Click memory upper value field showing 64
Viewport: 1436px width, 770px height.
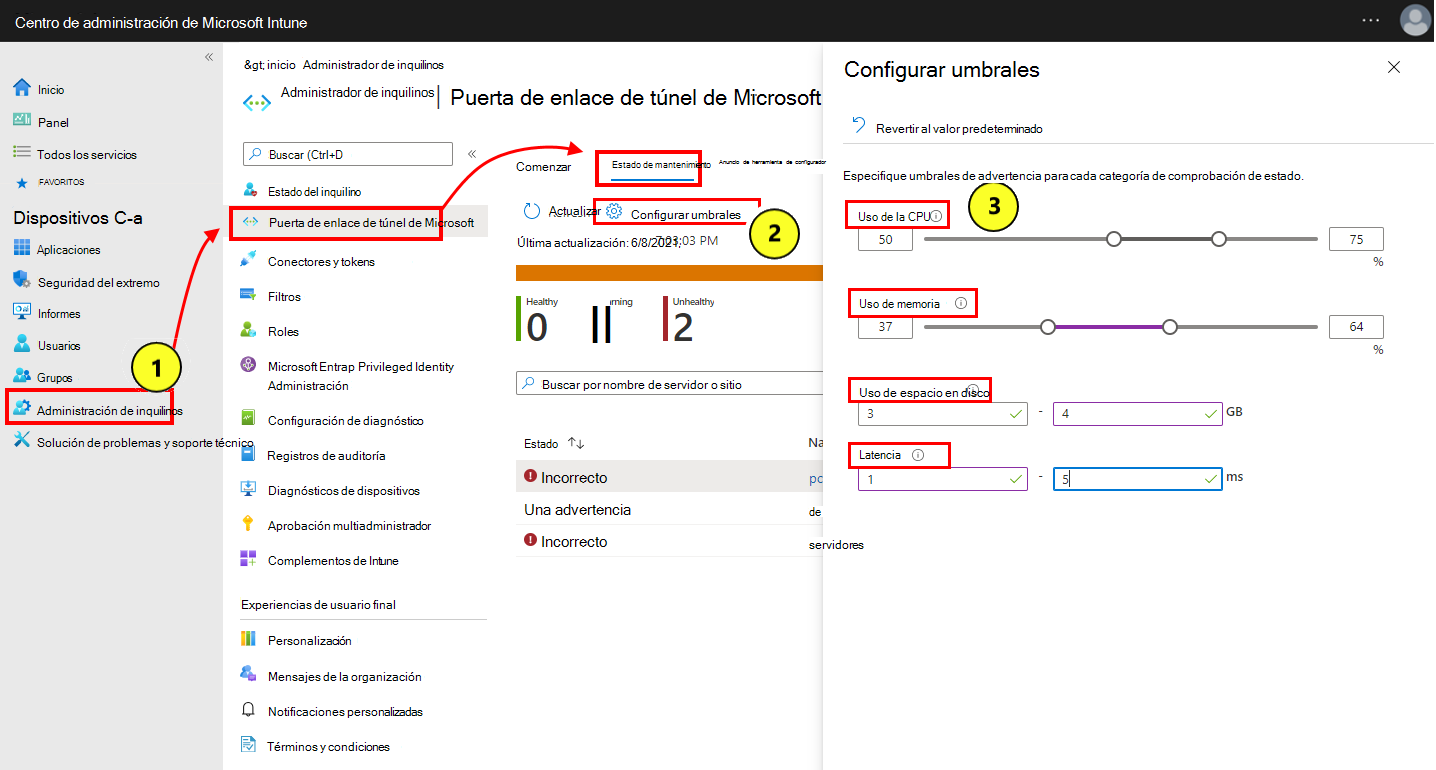pyautogui.click(x=1356, y=327)
